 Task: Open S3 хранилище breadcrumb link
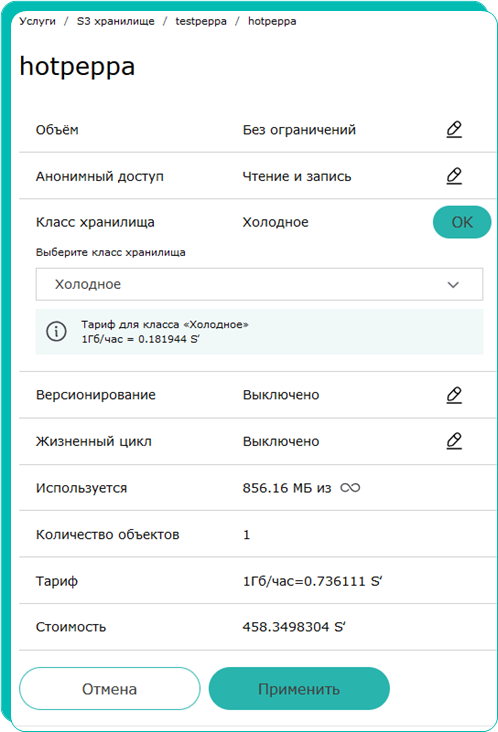pyautogui.click(x=115, y=21)
